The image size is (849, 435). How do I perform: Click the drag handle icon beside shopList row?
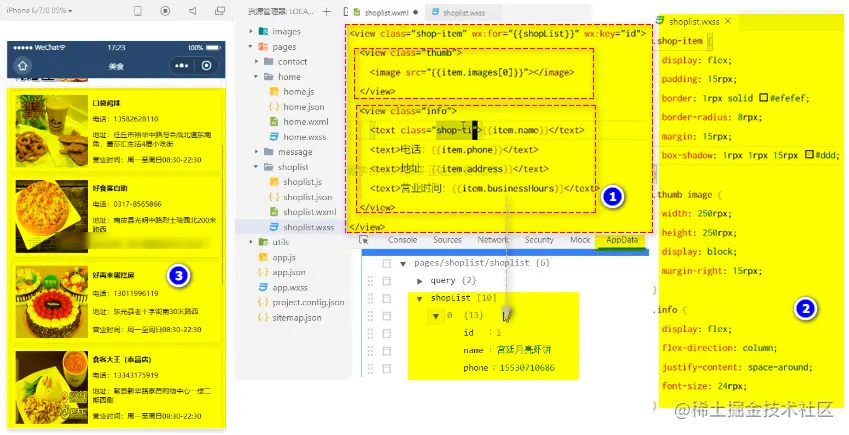pyautogui.click(x=371, y=298)
